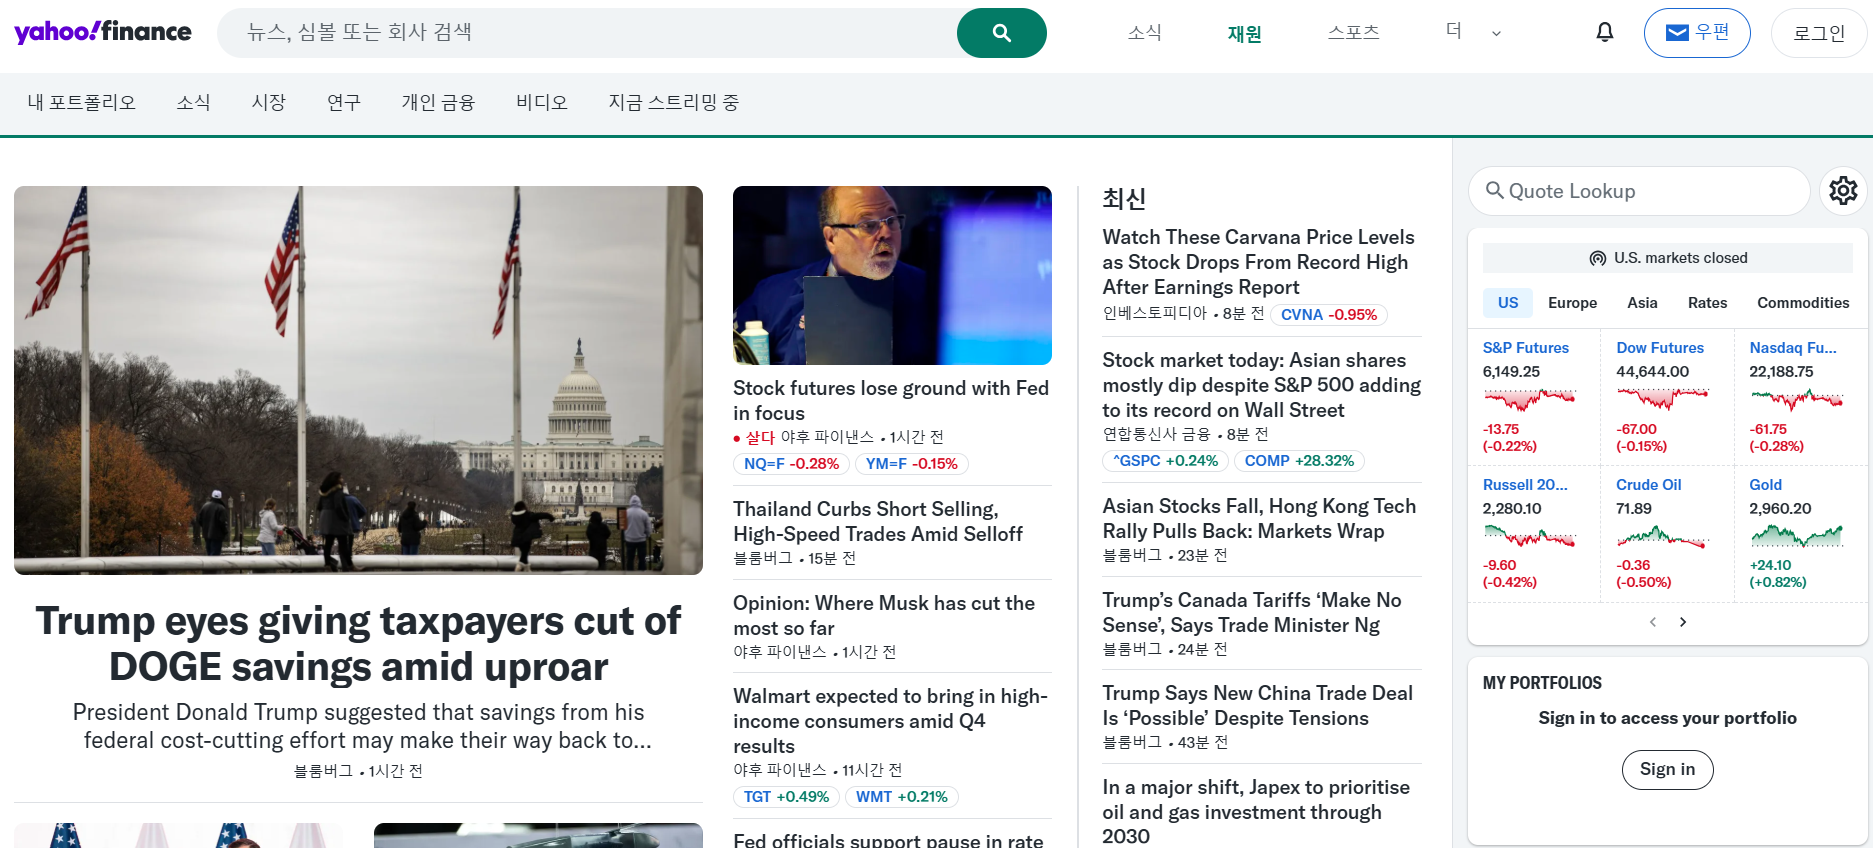The height and width of the screenshot is (848, 1873).
Task: Click the YM=F -0.15% ticker chip
Action: (911, 464)
